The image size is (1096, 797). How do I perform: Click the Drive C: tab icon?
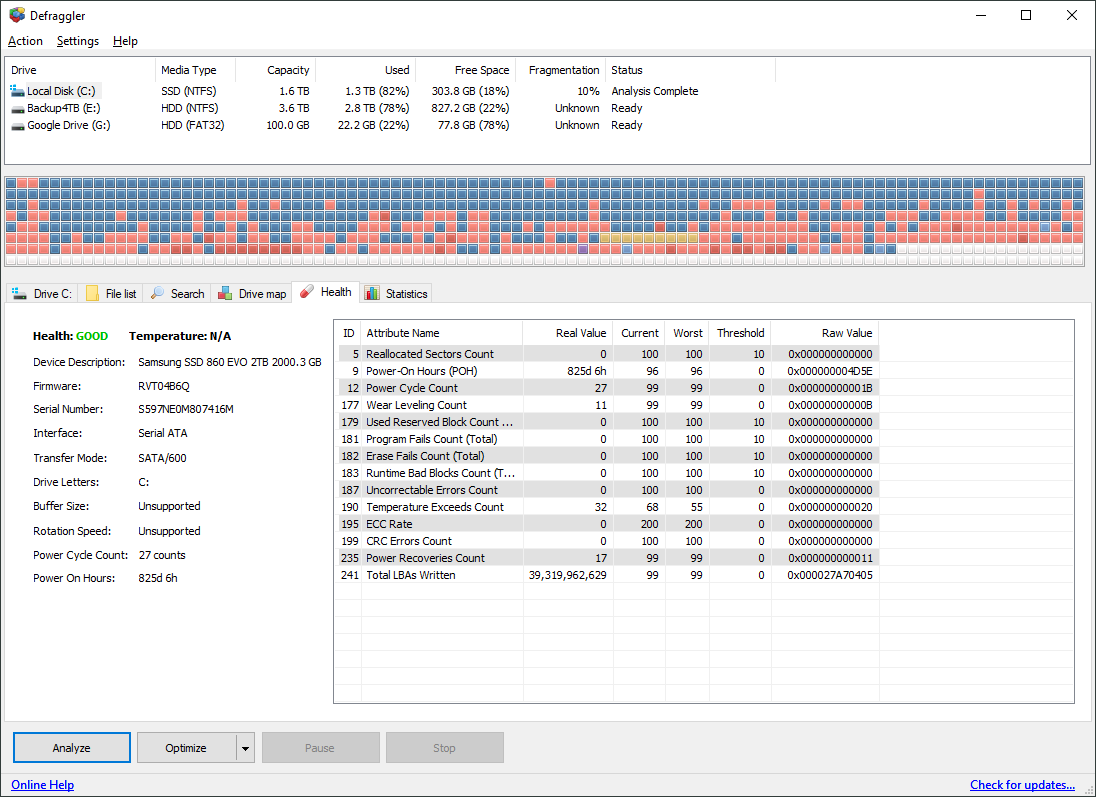click(19, 294)
